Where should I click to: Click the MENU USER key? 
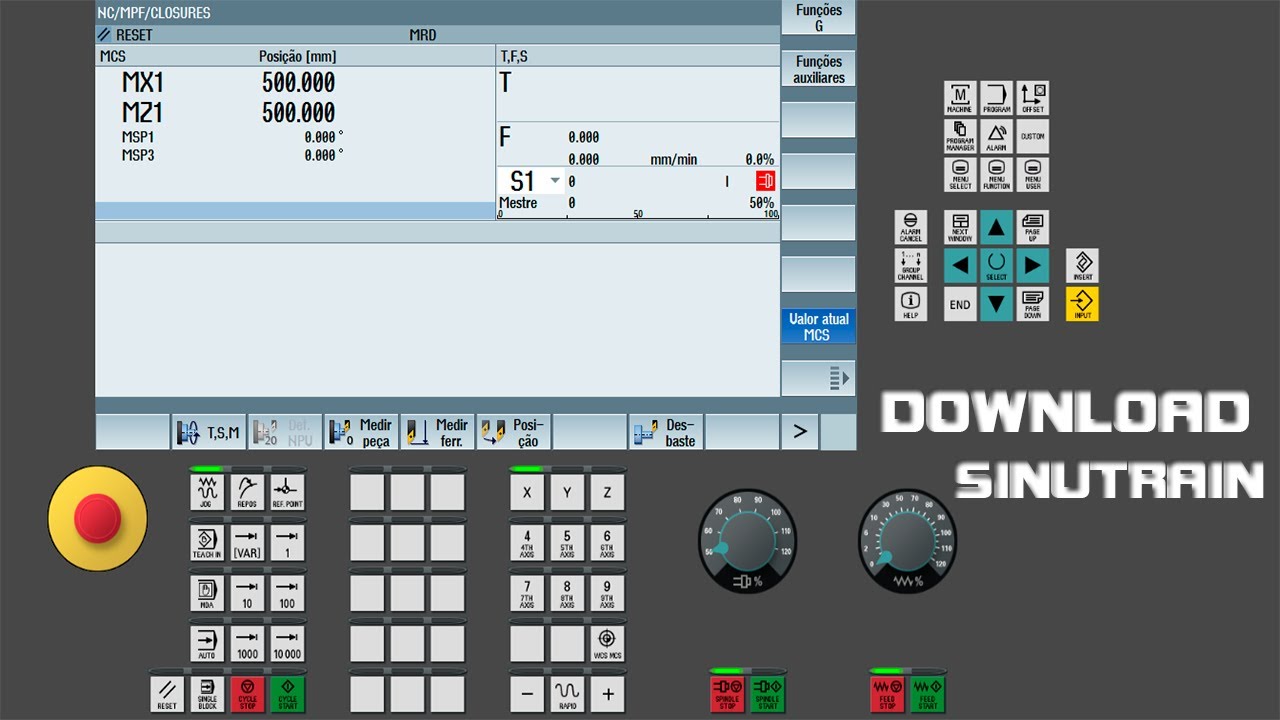coord(1033,174)
